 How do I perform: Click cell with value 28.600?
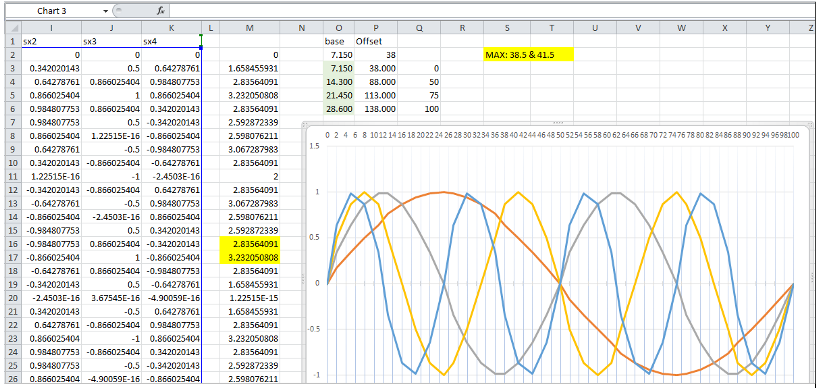tap(339, 108)
